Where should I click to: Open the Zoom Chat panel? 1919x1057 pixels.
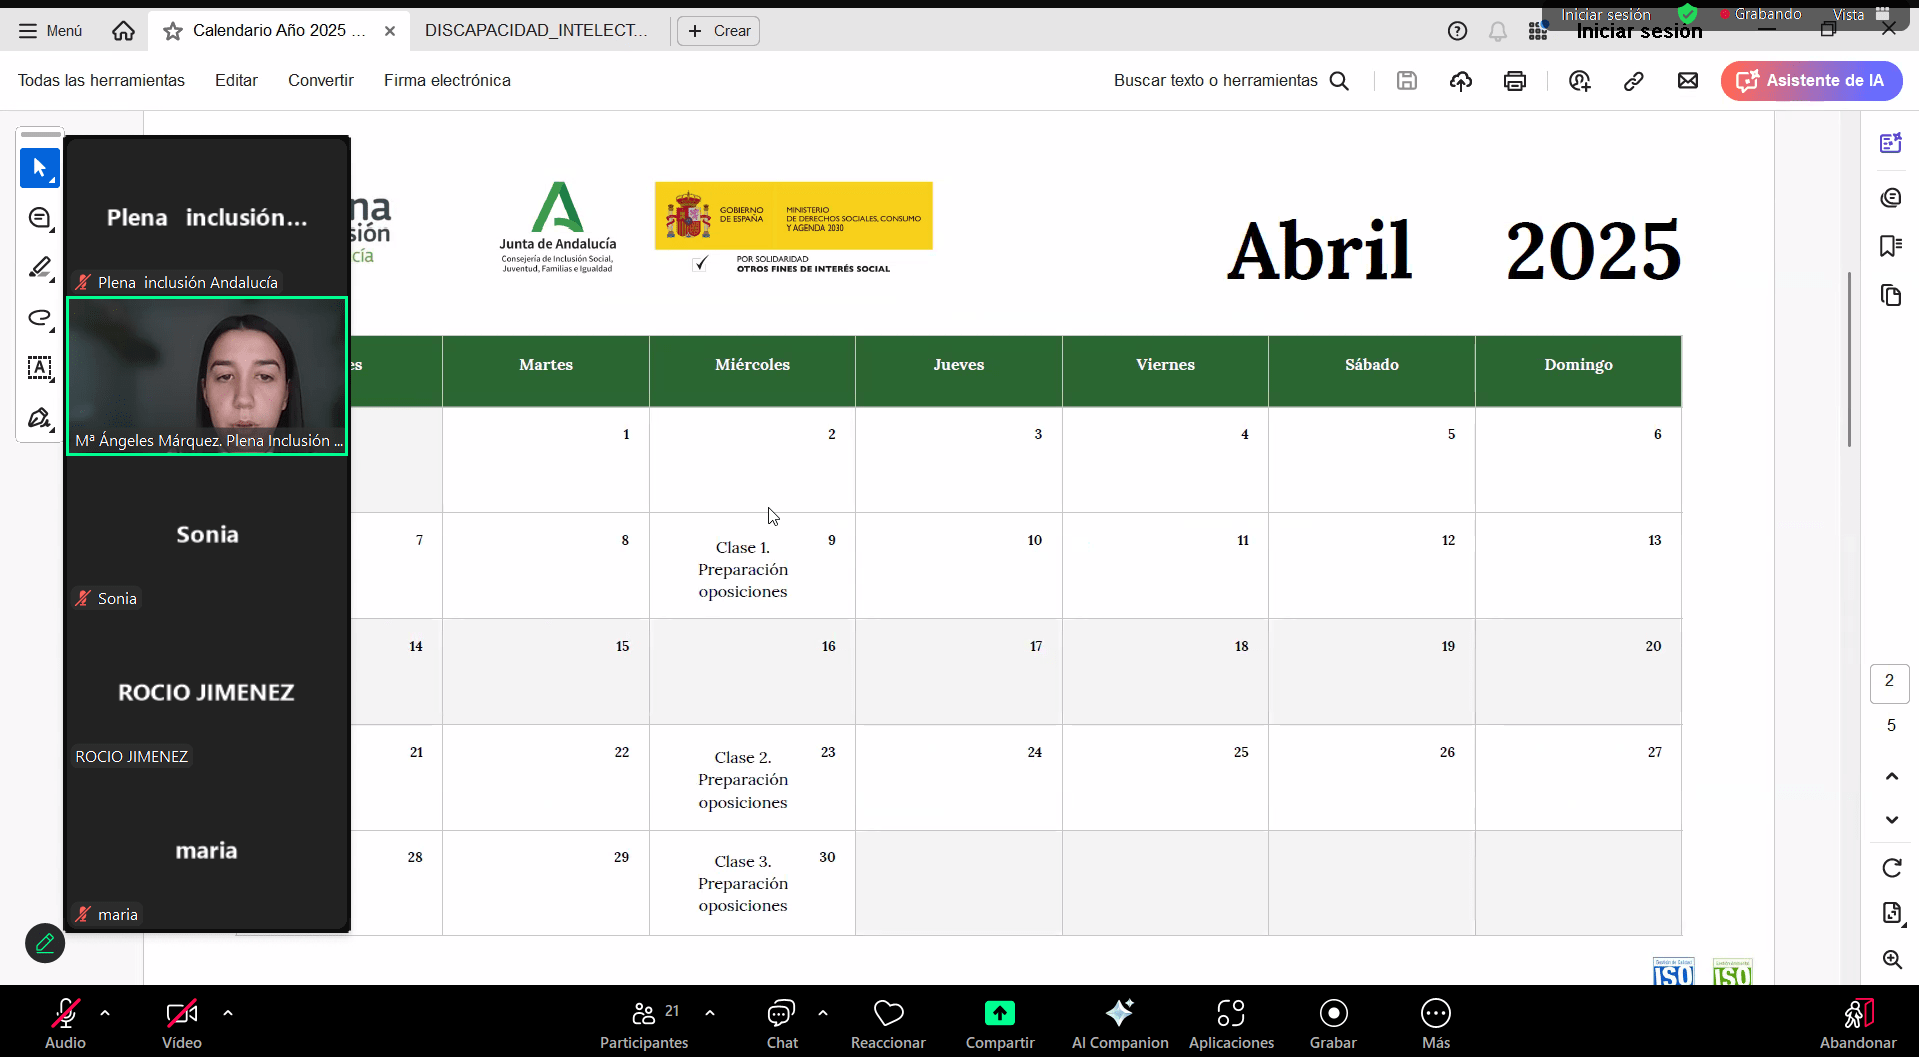tap(781, 1024)
